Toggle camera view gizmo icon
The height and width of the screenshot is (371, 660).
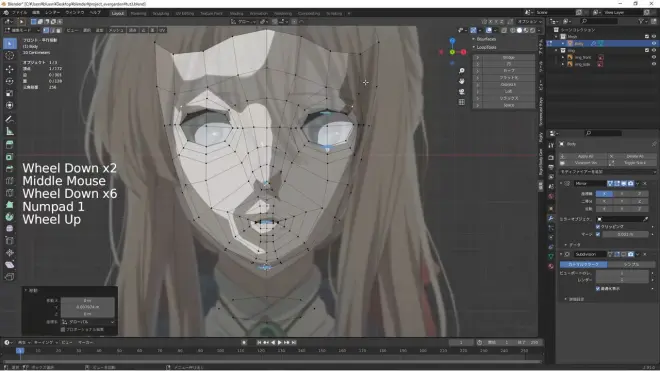click(x=462, y=92)
